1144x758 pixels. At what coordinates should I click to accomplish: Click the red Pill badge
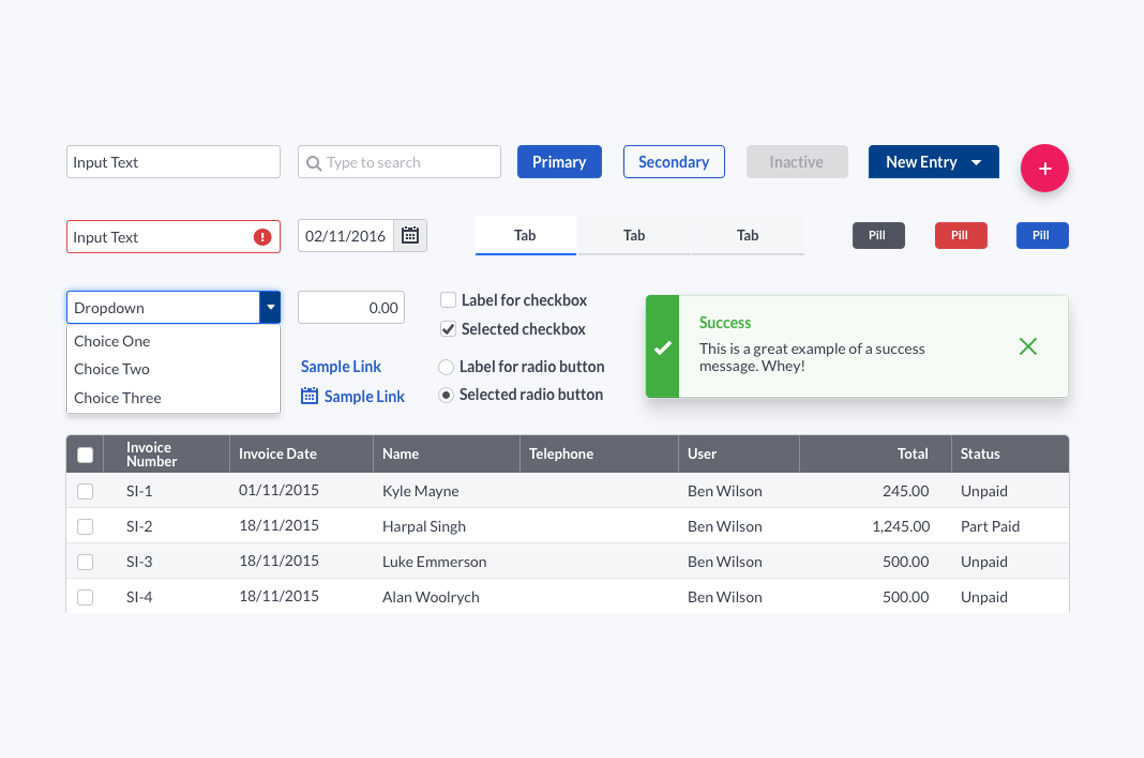(961, 236)
